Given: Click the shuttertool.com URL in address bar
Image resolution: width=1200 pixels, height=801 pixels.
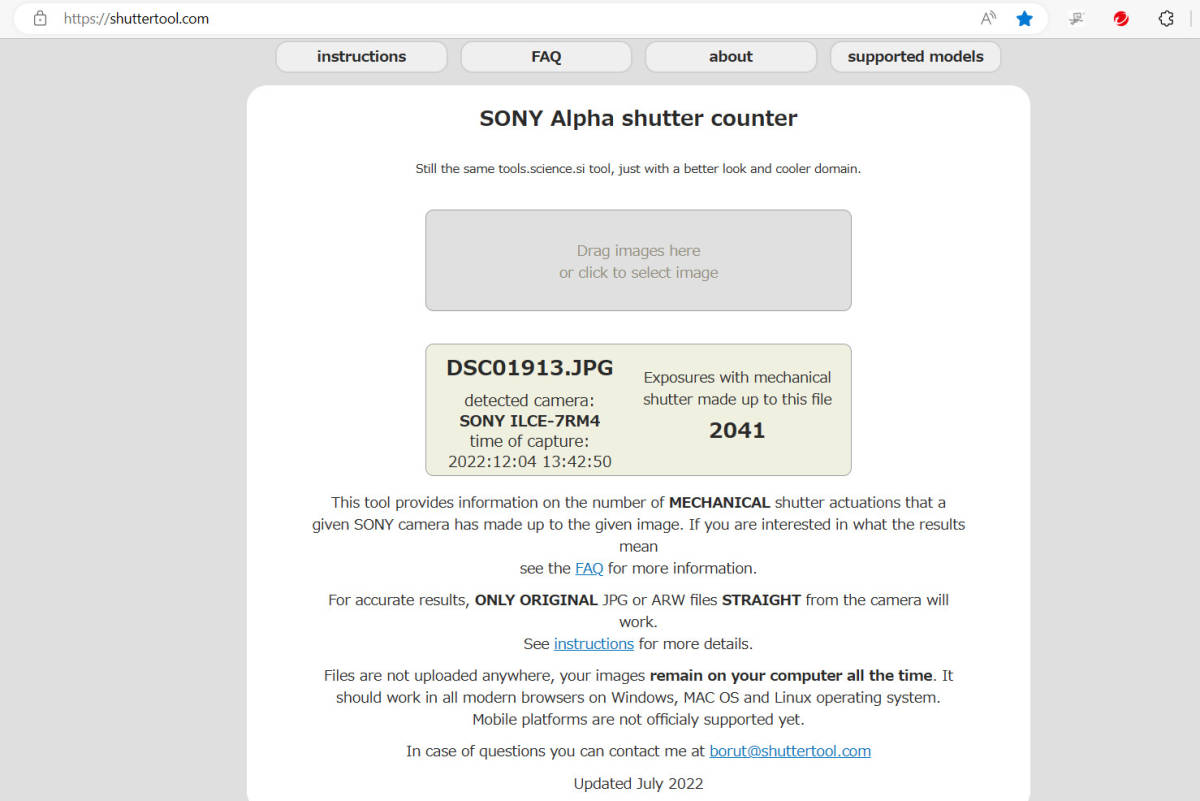Looking at the screenshot, I should 136,18.
